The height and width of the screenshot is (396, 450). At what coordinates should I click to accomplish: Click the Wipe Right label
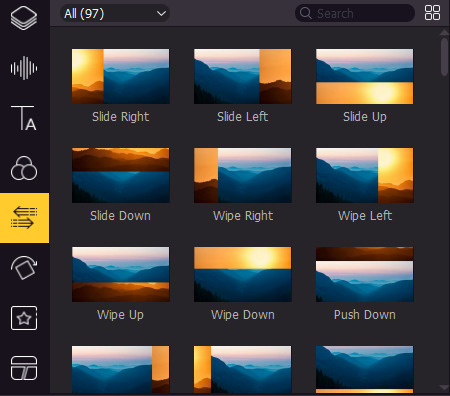pos(243,216)
